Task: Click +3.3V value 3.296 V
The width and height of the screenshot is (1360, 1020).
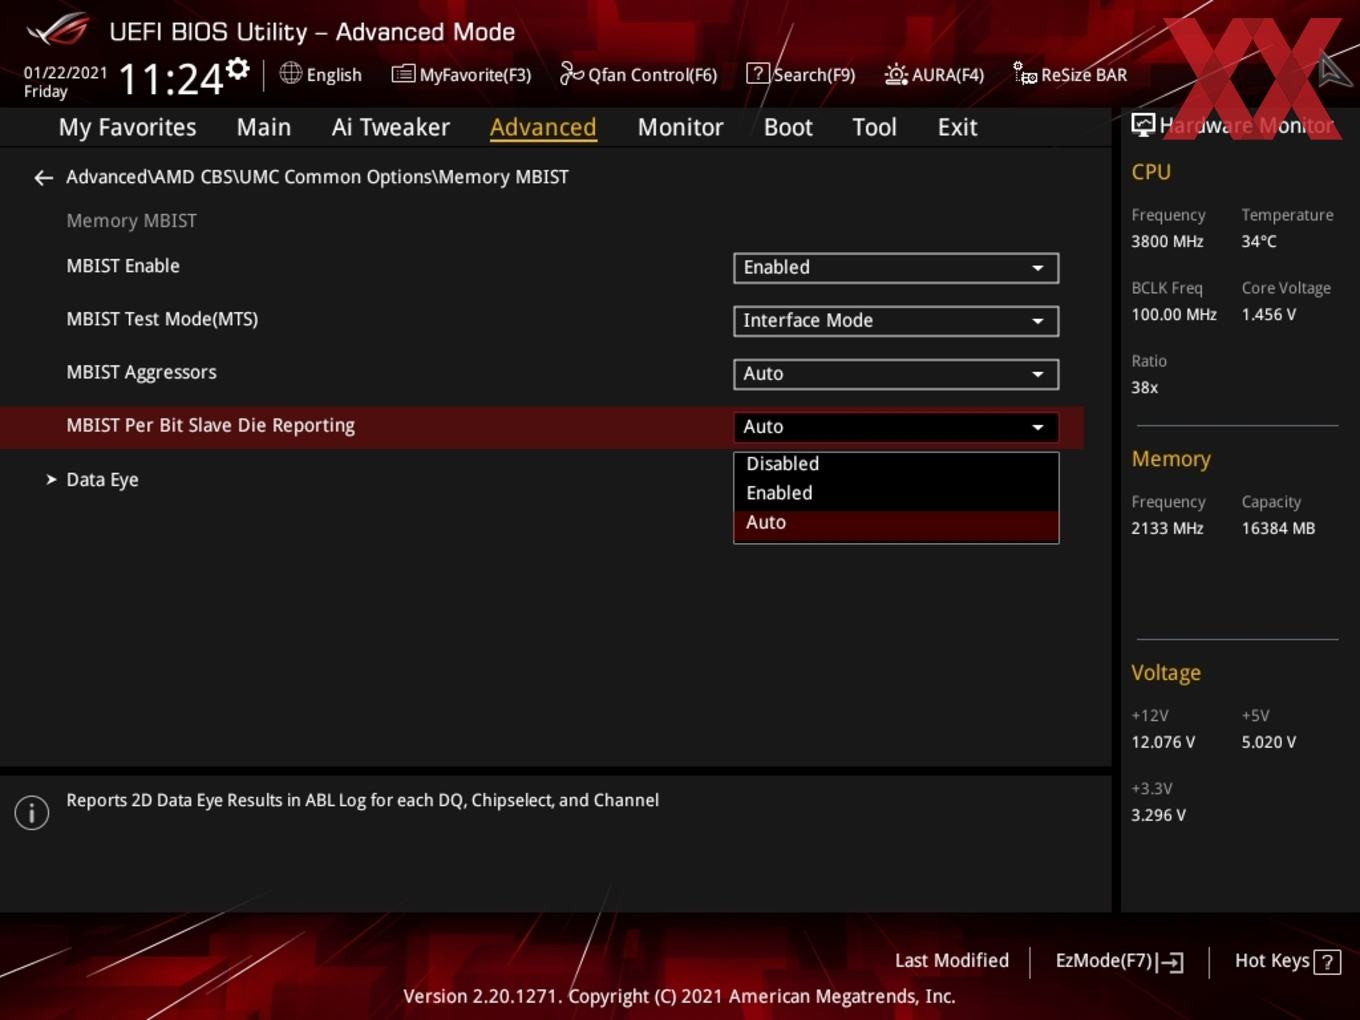Action: (x=1158, y=816)
